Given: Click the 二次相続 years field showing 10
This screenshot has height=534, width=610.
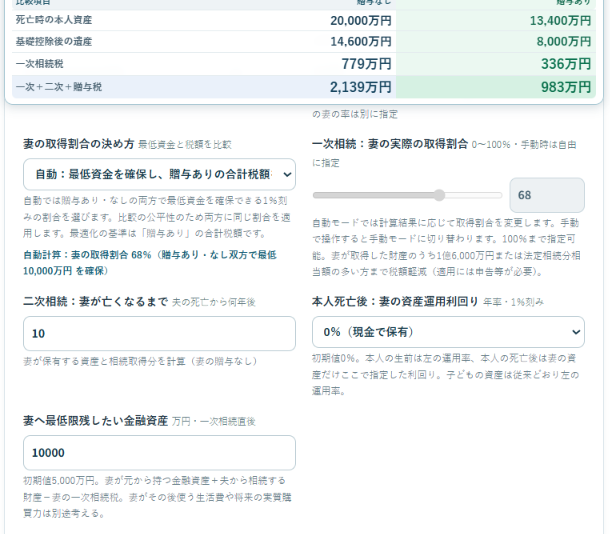Looking at the screenshot, I should click(x=159, y=333).
